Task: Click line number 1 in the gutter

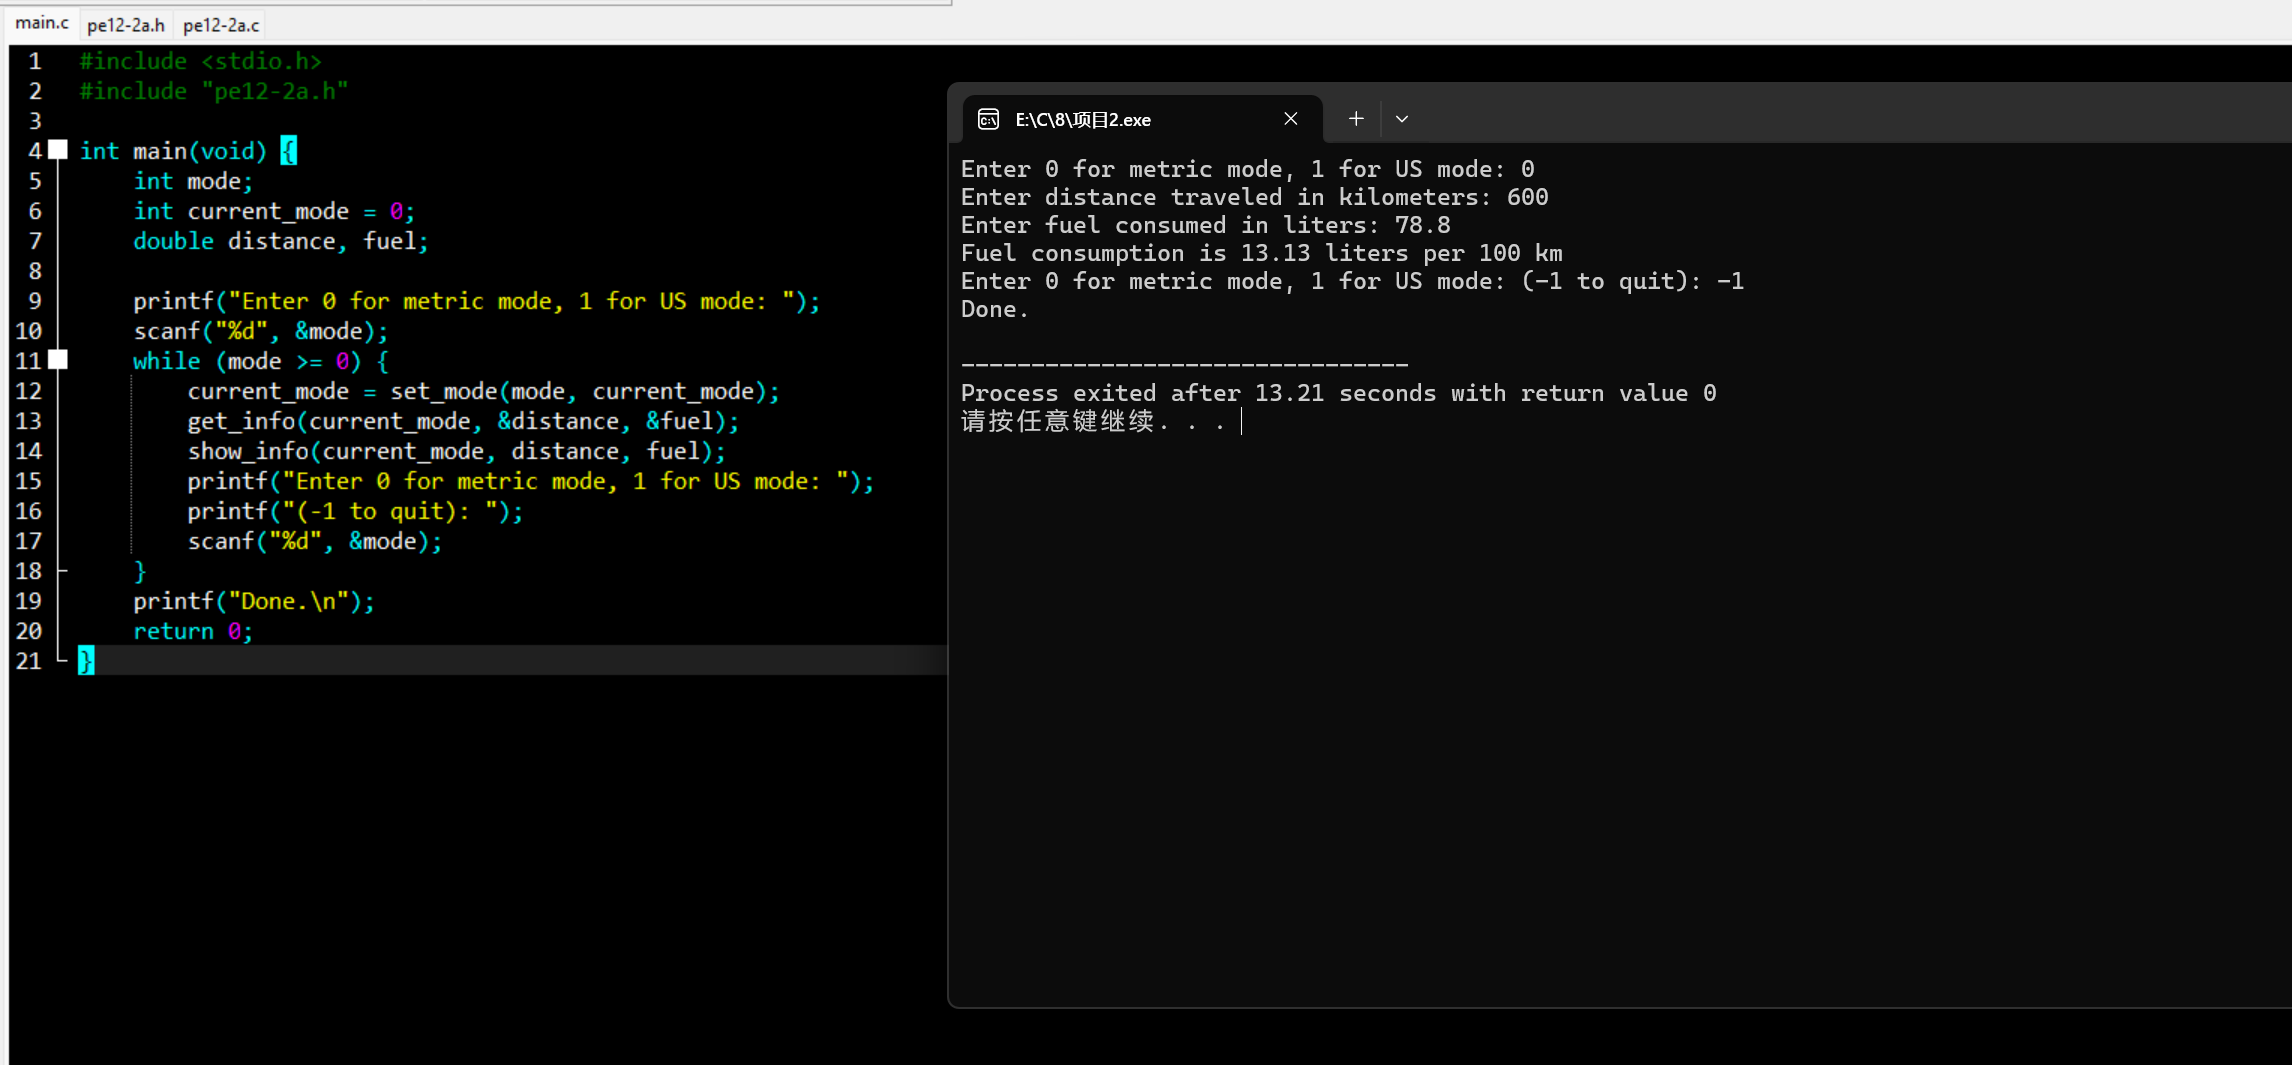Action: [34, 61]
